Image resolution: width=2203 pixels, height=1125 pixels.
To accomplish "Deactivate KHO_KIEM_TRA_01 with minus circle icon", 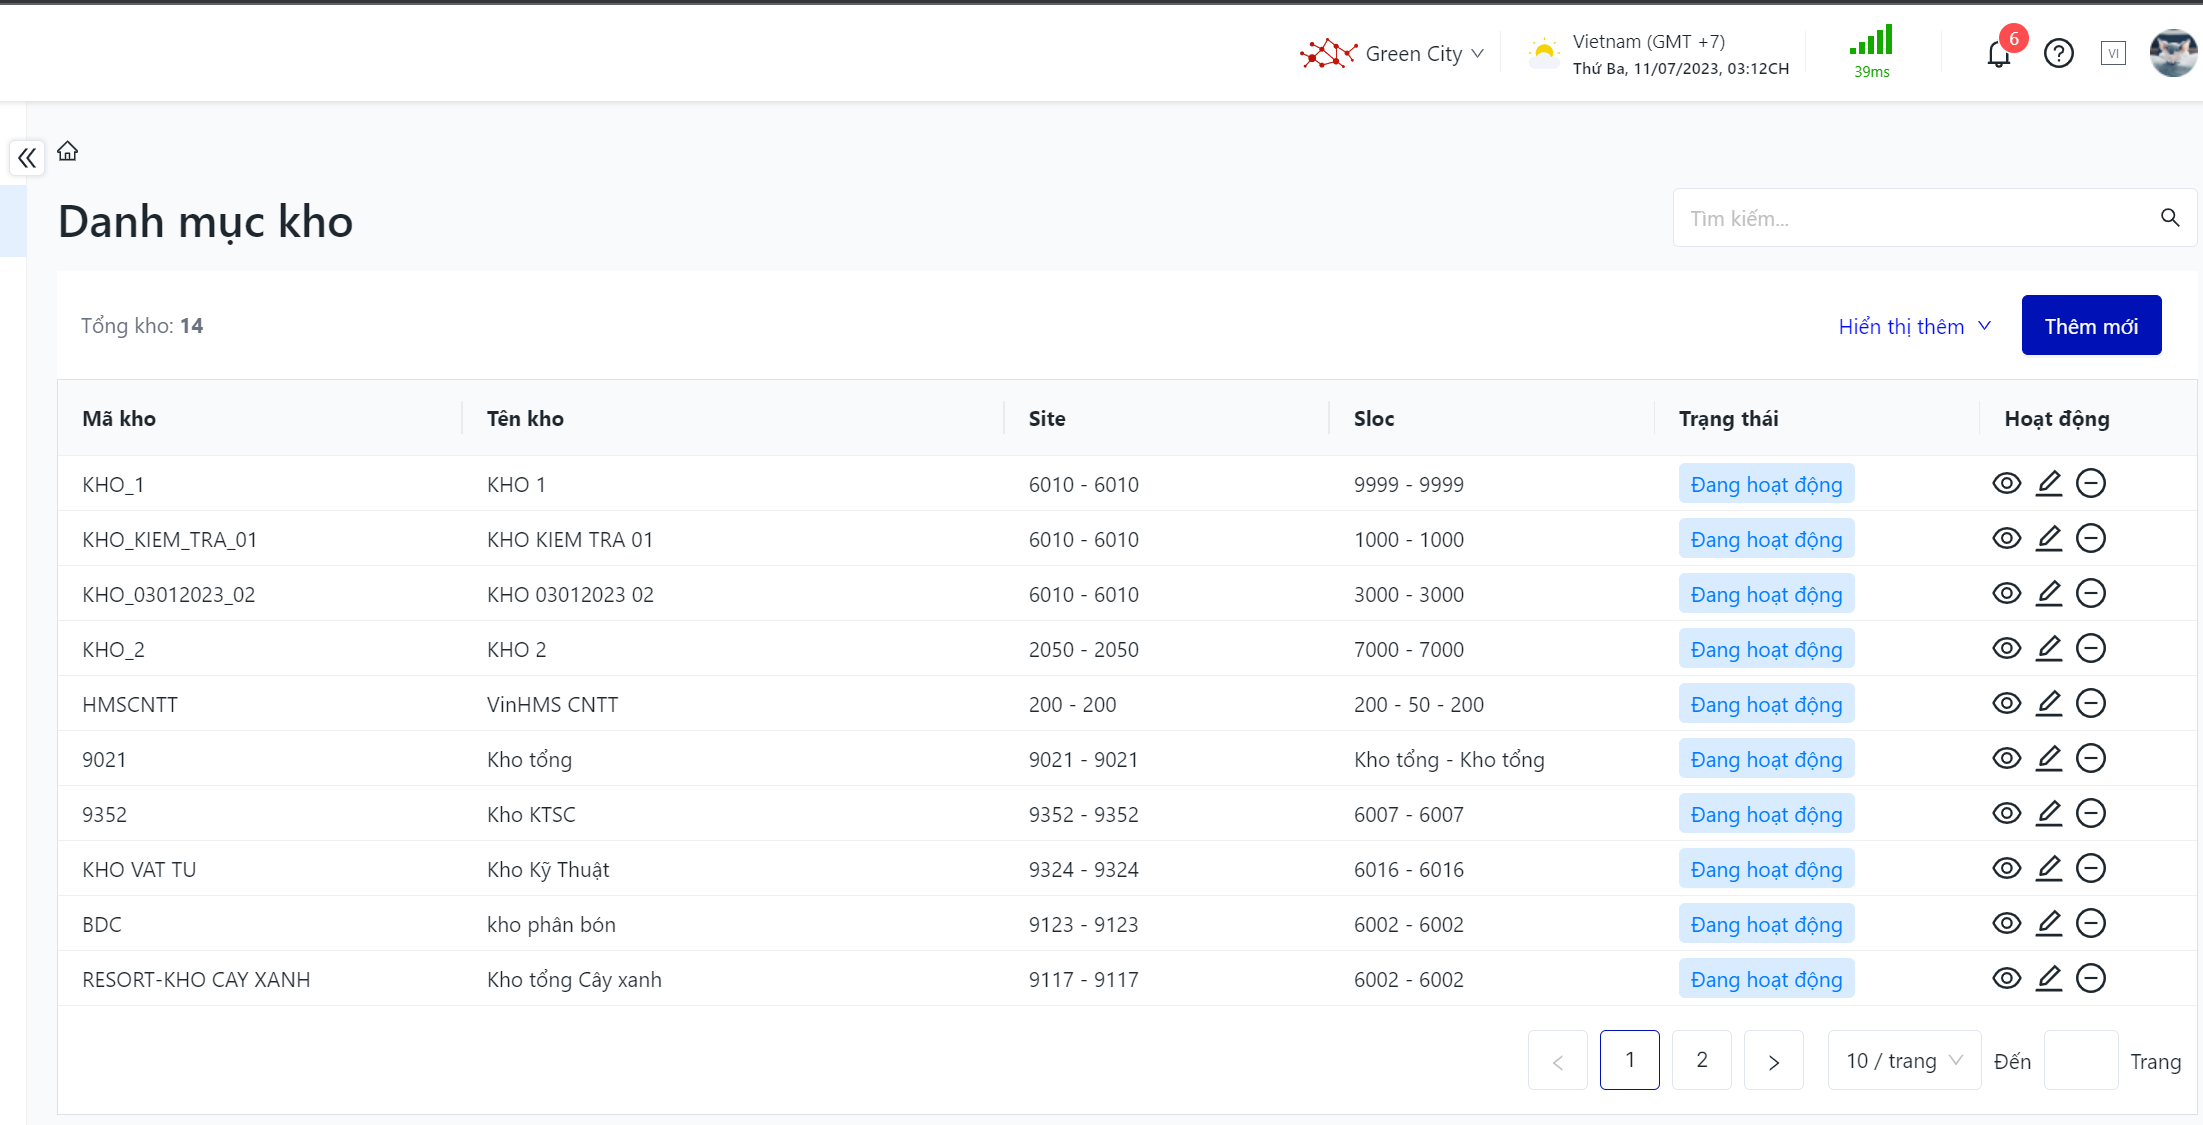I will pyautogui.click(x=2091, y=538).
